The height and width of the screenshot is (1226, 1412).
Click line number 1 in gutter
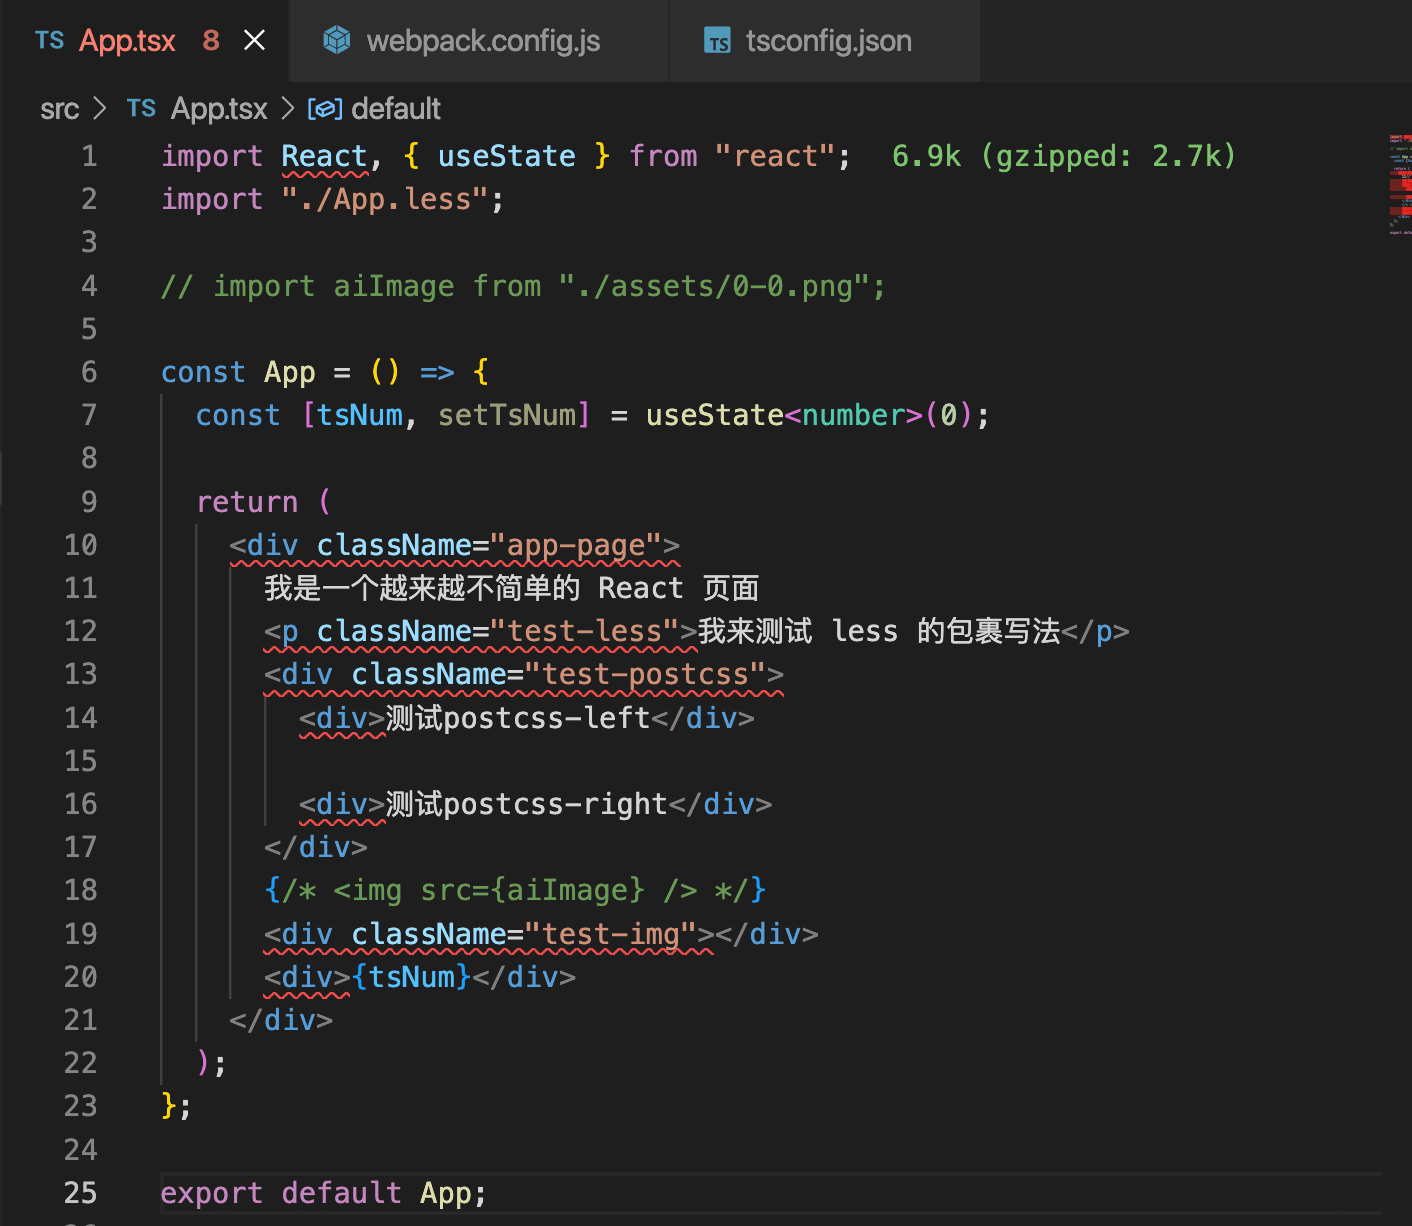point(89,156)
